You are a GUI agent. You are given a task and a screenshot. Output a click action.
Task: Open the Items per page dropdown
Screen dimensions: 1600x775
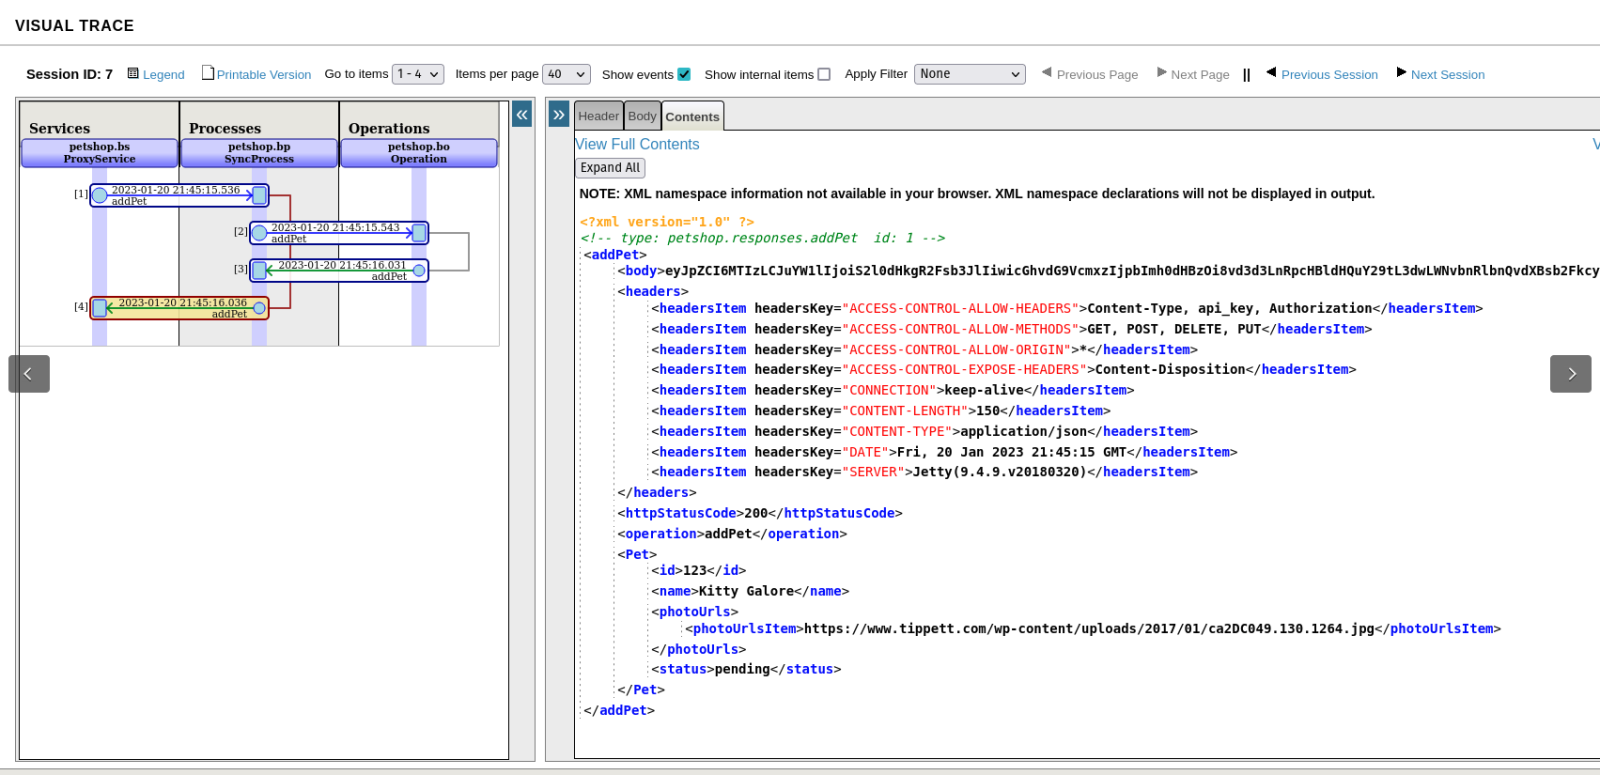(566, 74)
